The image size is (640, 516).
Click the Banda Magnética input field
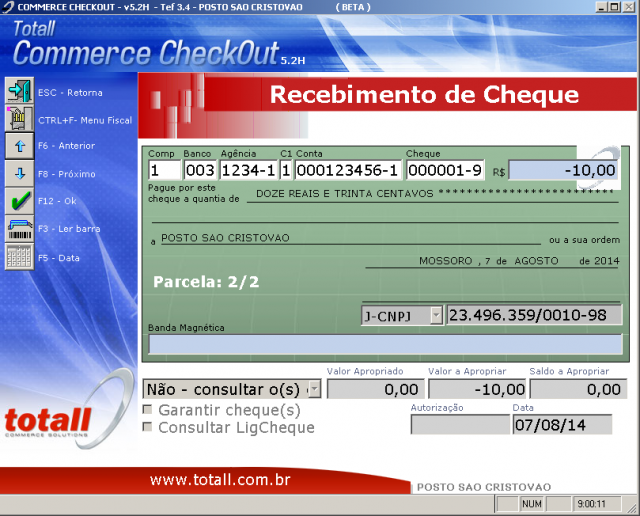tap(385, 345)
